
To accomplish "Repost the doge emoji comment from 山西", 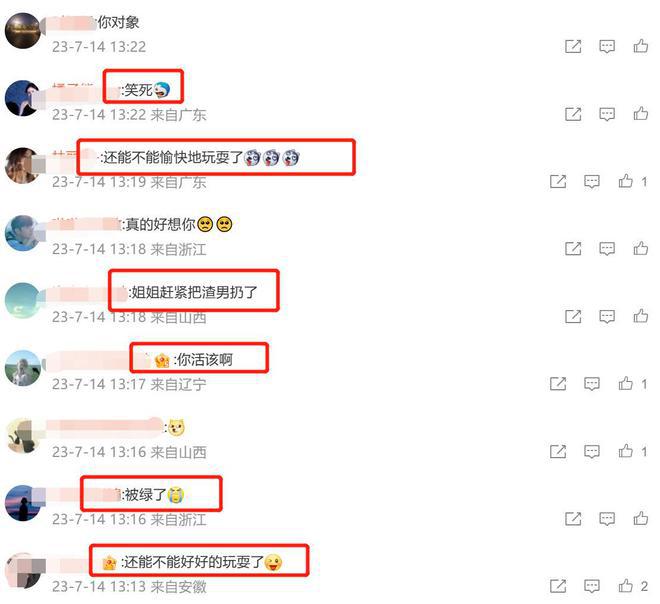I will 558,451.
